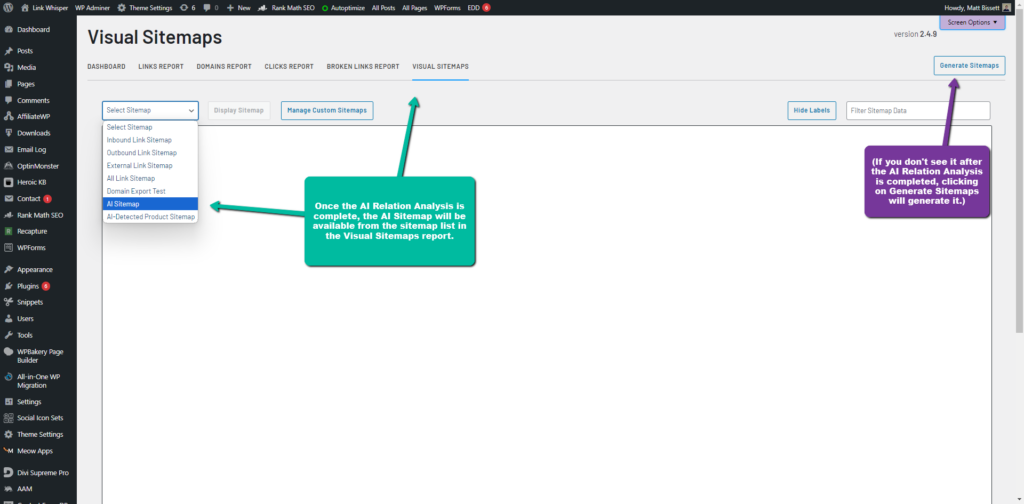Switch to the Dashboard report tab
This screenshot has width=1024, height=504.
pos(106,67)
